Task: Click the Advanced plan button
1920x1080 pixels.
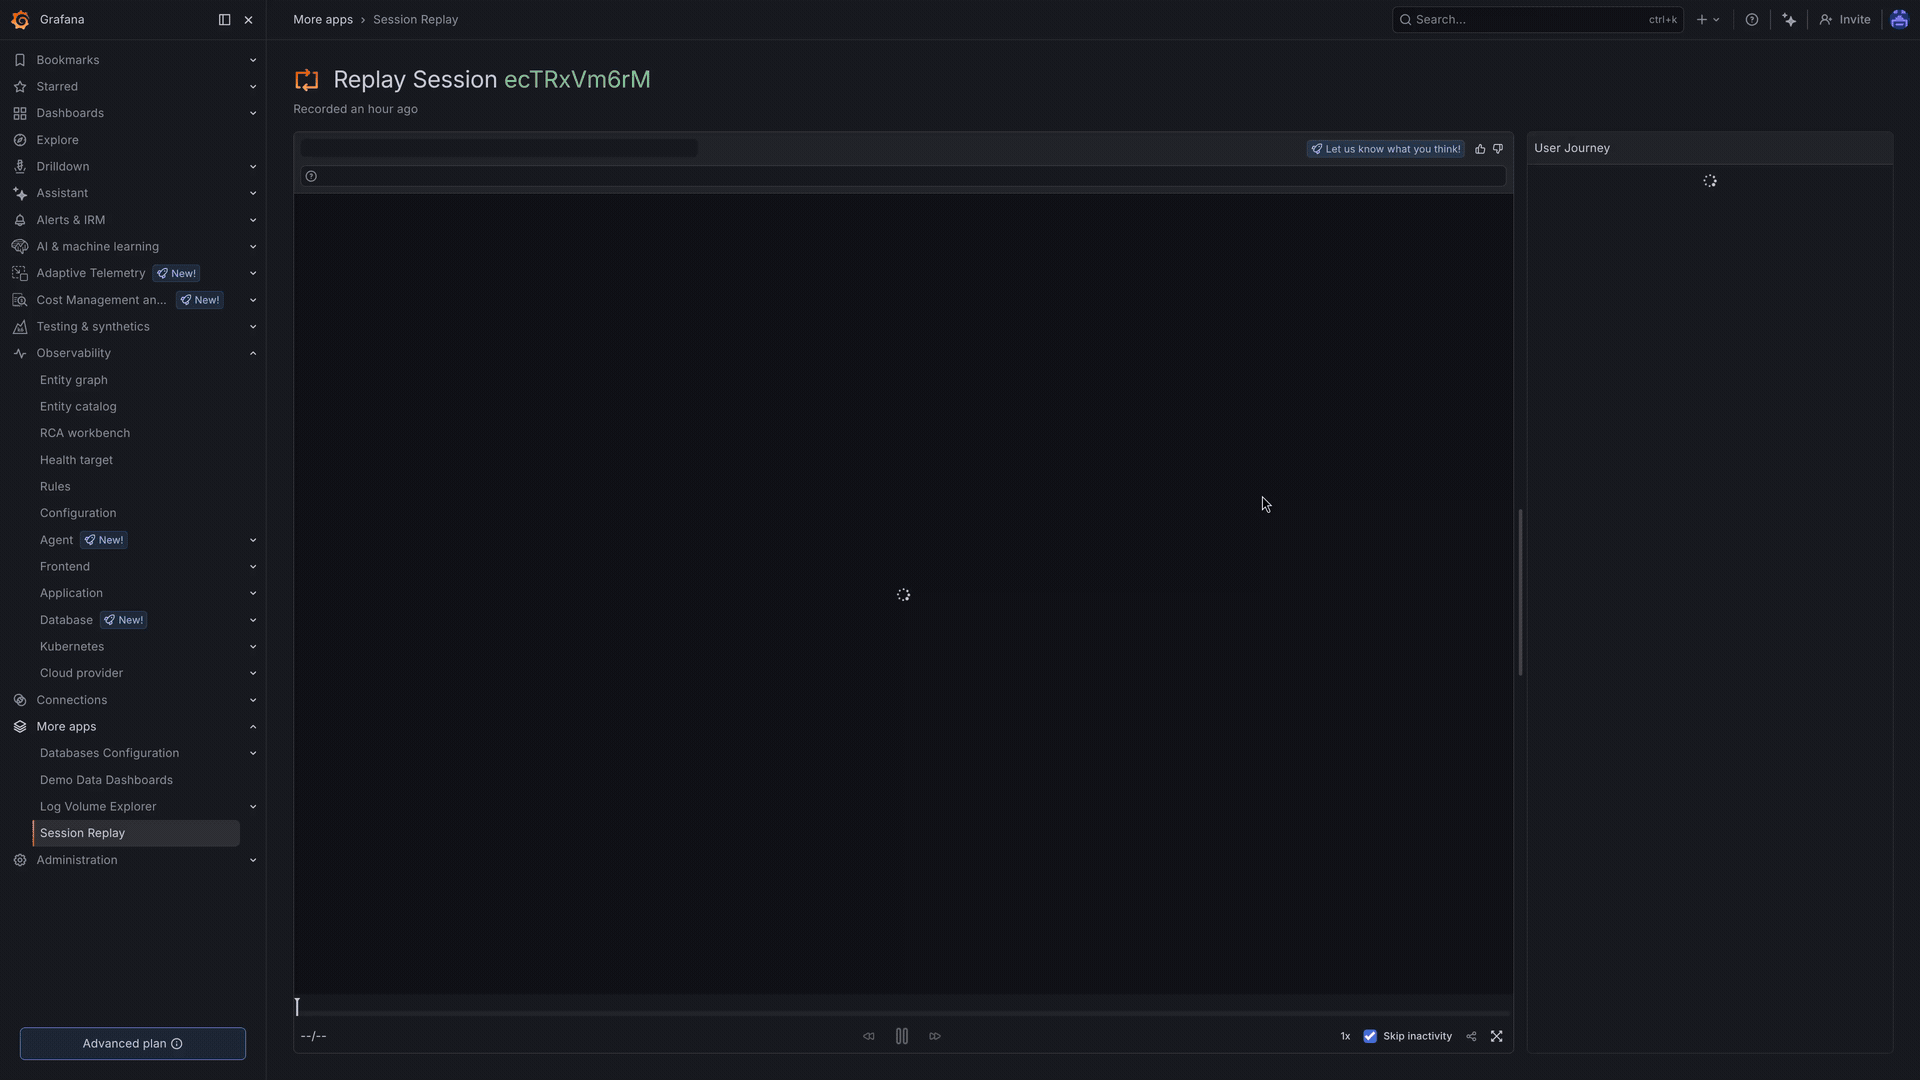Action: [x=133, y=1044]
